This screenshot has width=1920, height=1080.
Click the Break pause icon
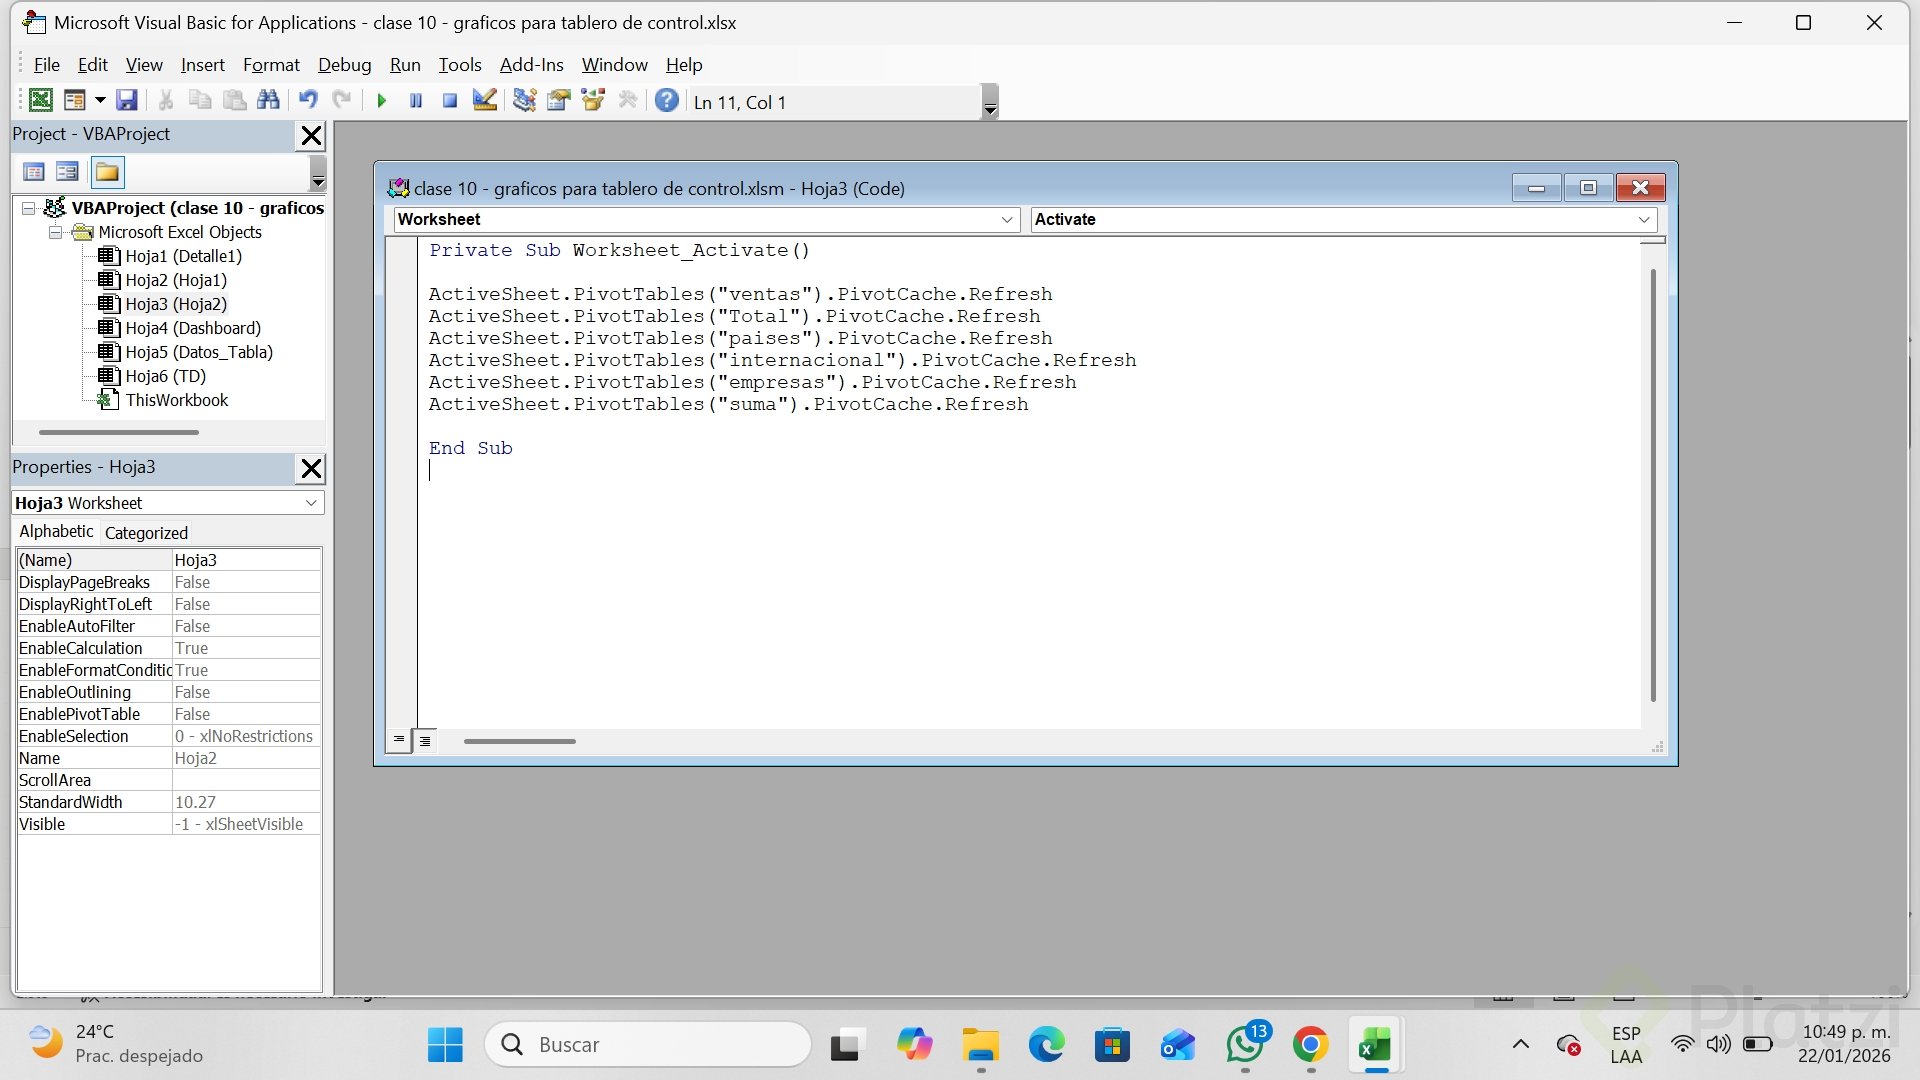416,101
